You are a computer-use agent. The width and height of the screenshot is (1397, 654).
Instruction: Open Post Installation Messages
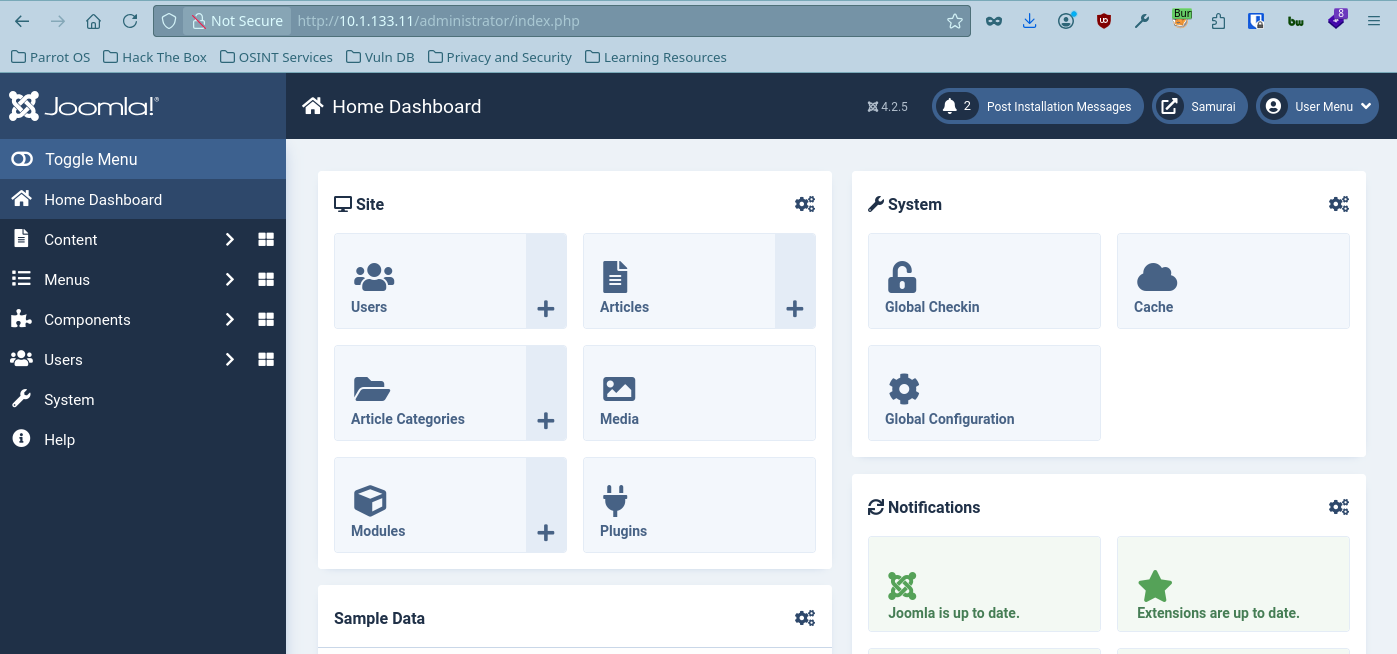point(1038,106)
